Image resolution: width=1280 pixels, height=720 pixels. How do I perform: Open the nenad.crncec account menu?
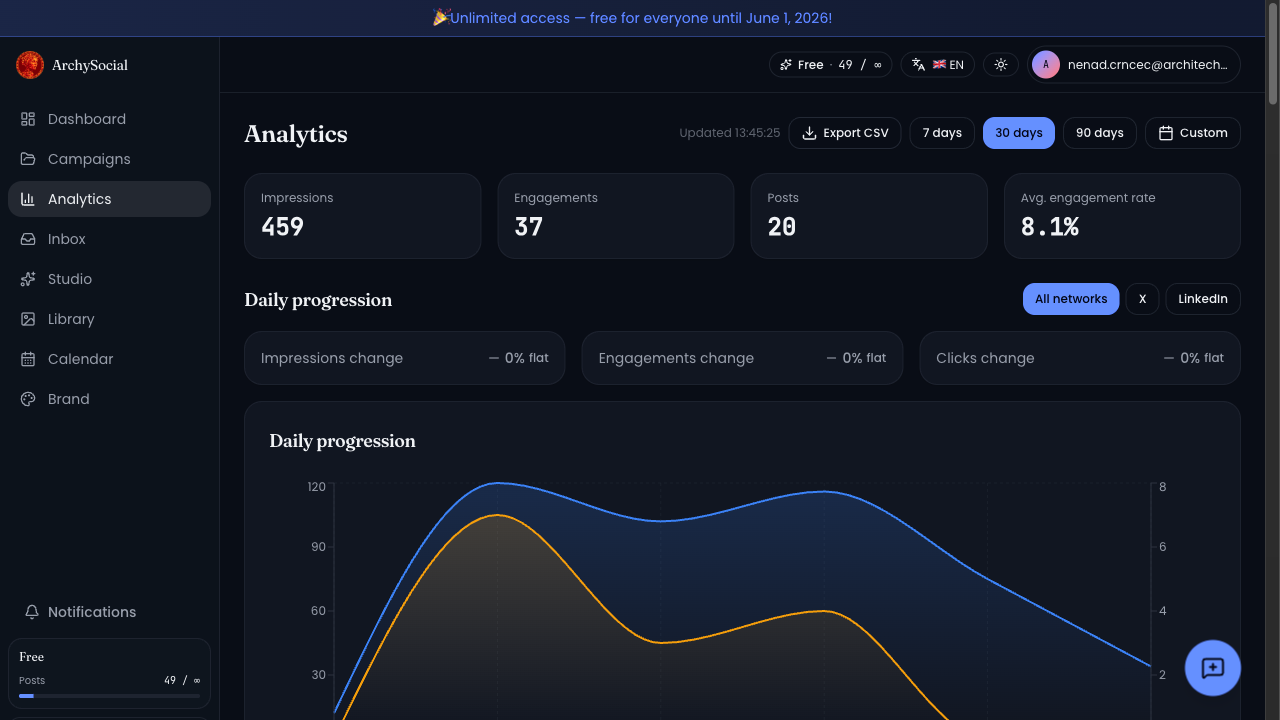pos(1134,65)
